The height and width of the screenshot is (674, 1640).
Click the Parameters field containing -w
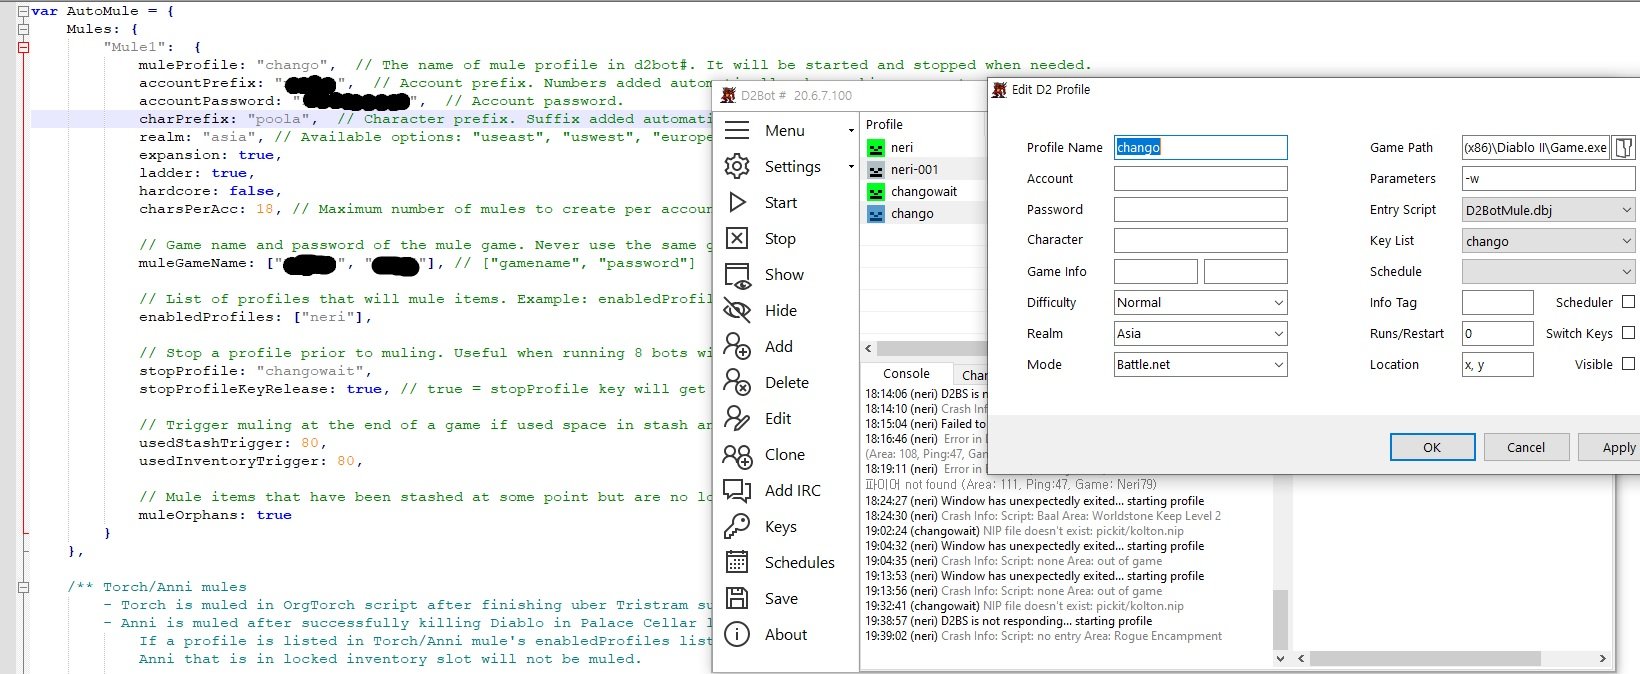1548,179
